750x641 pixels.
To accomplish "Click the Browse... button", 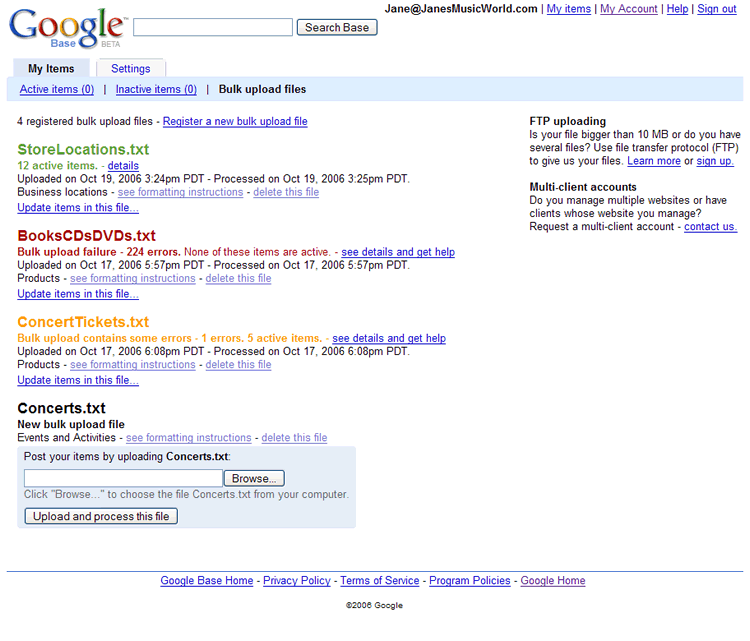I will (254, 478).
